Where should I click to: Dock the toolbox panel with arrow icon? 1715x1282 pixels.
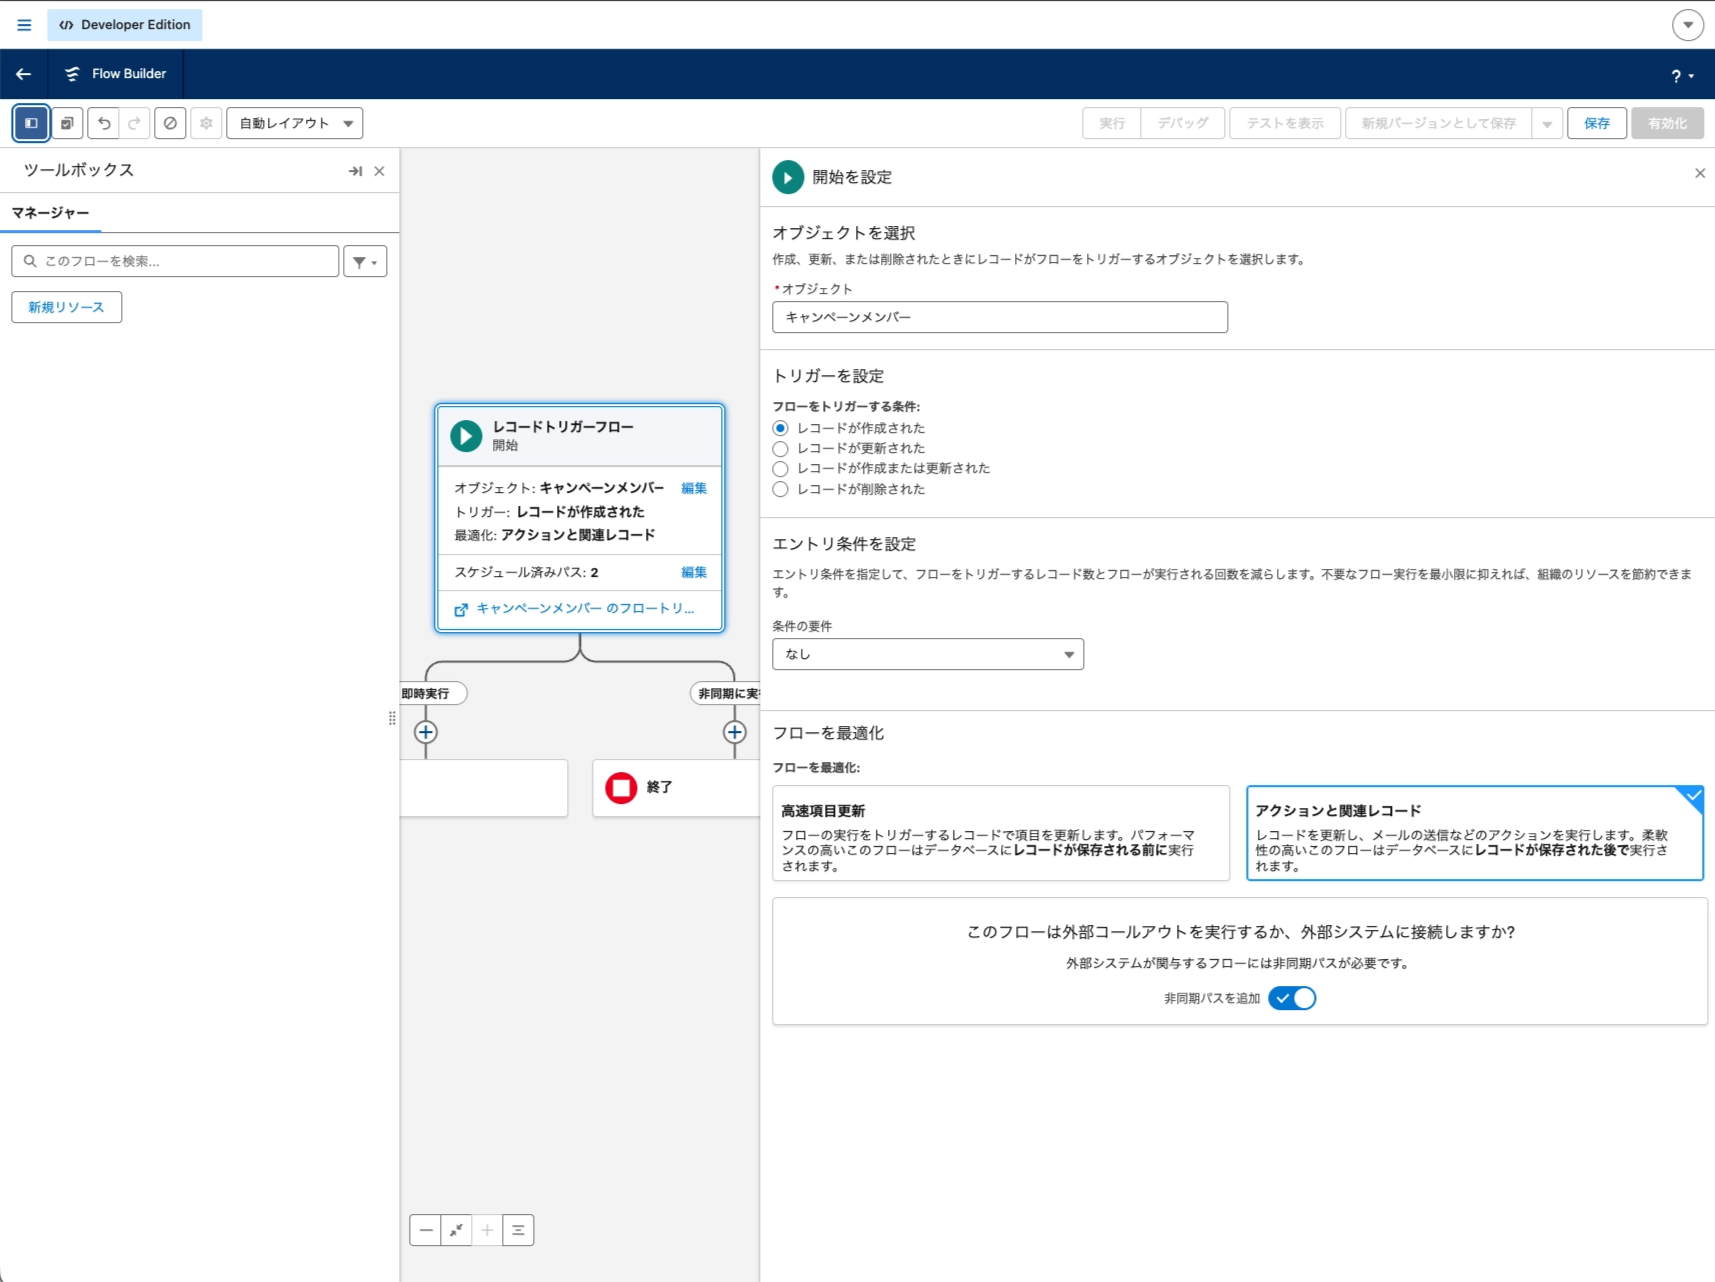355,171
